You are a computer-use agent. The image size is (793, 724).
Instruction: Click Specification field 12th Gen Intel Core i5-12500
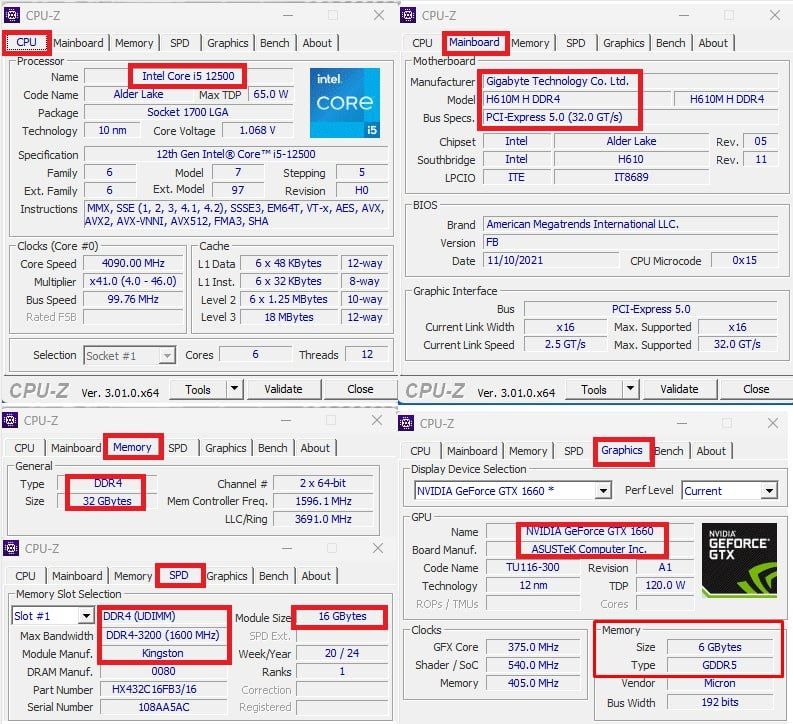coord(236,154)
